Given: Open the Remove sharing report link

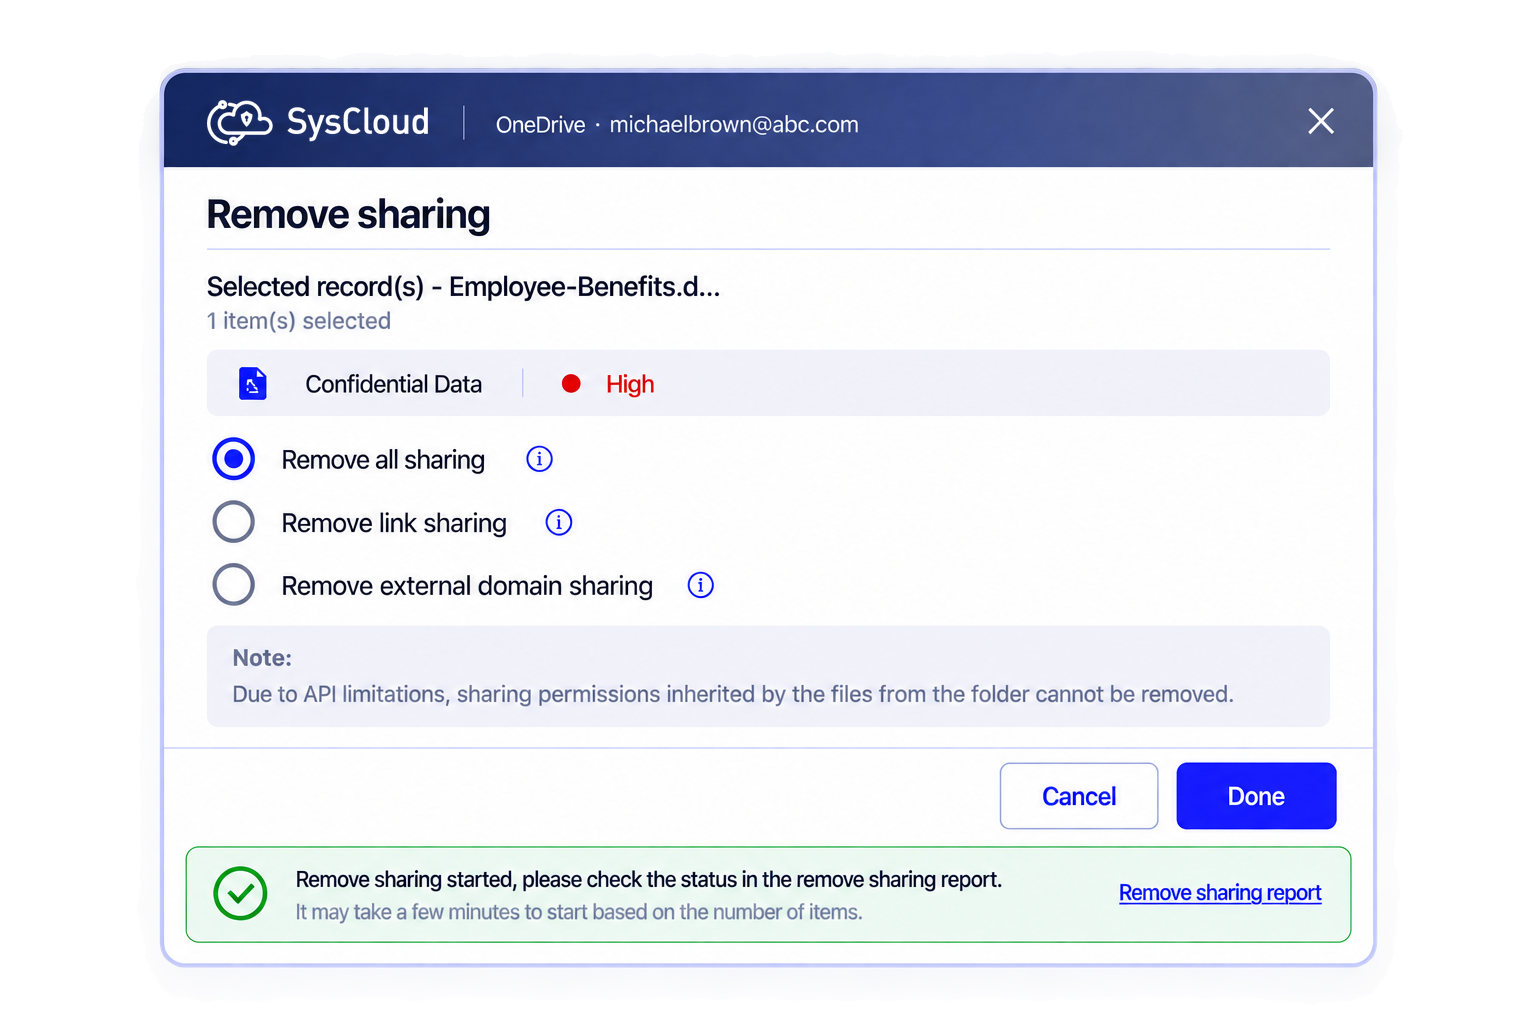Looking at the screenshot, I should pos(1220,893).
